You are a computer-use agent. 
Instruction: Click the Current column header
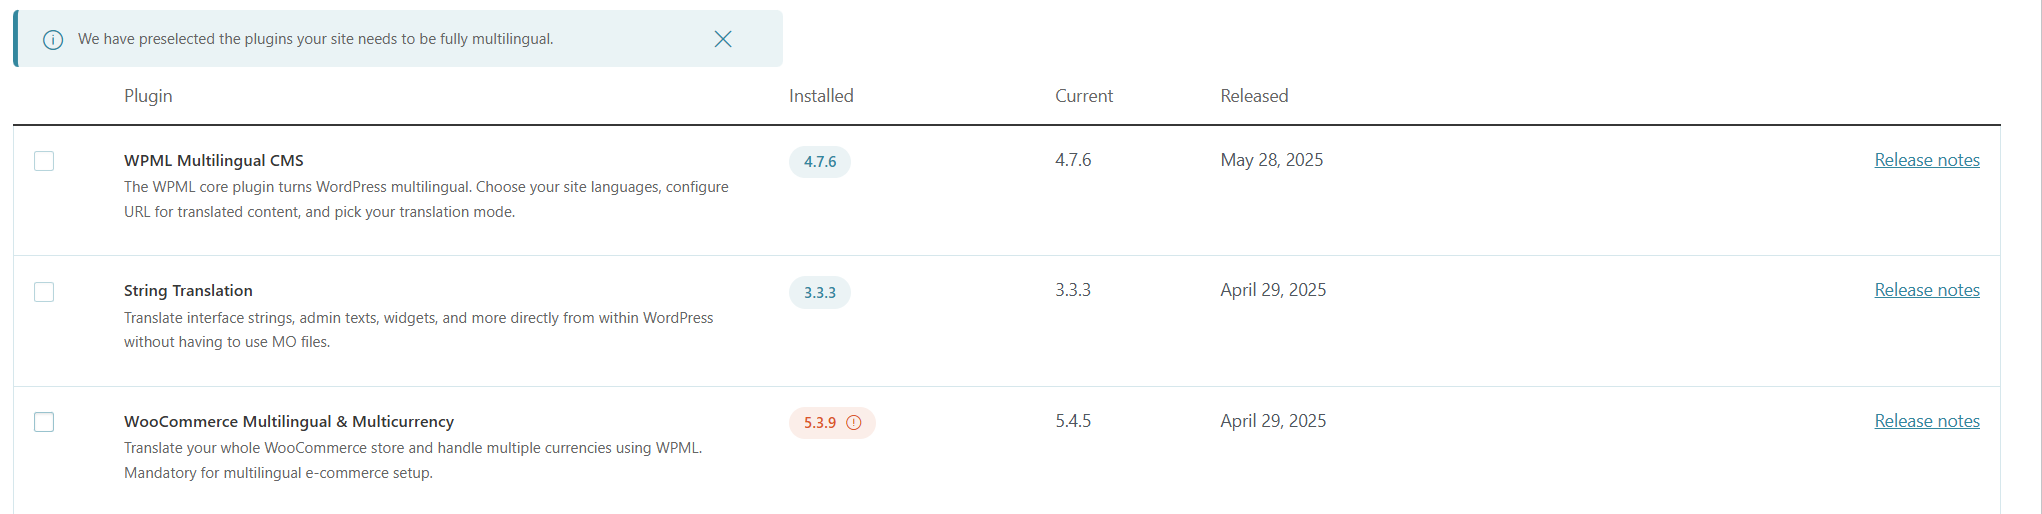coord(1084,96)
